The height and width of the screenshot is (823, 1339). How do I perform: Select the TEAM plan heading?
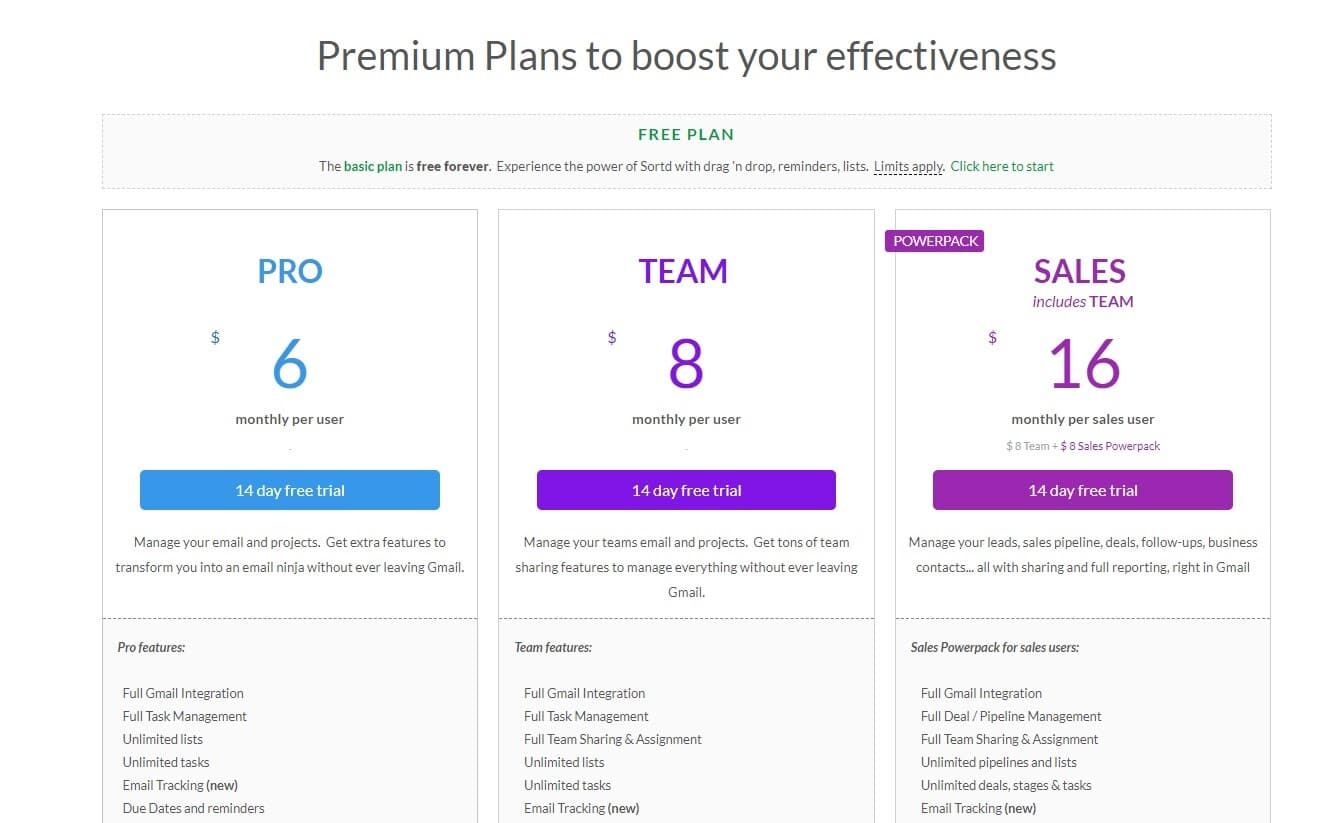683,271
